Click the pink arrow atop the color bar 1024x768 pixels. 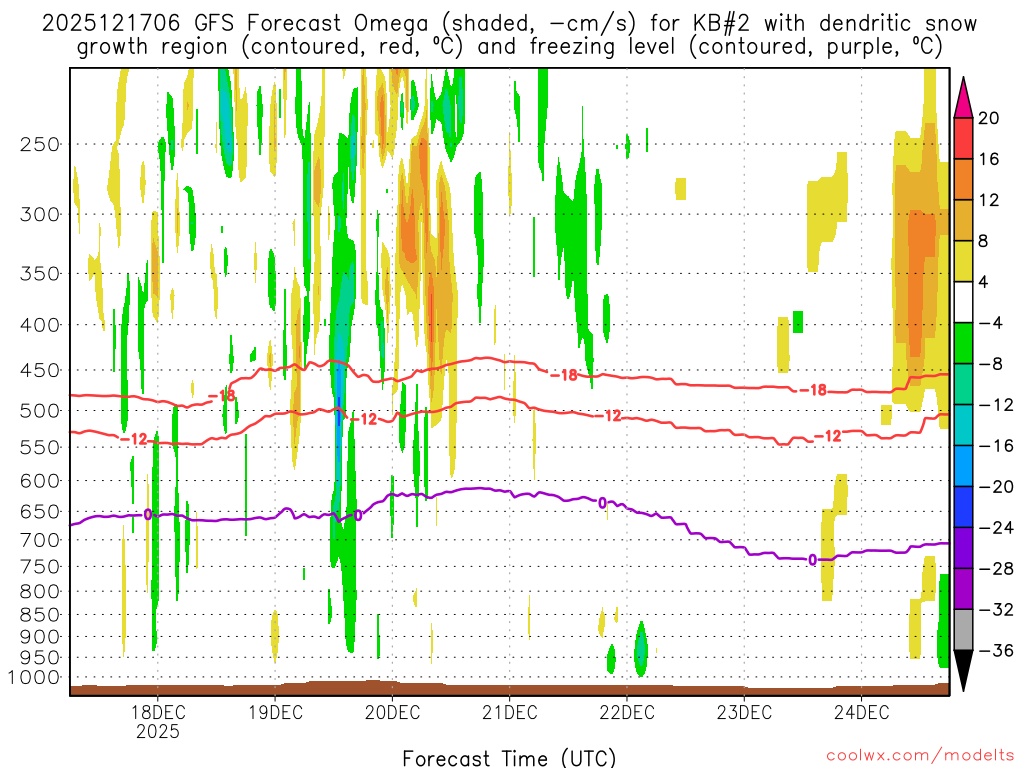tap(963, 97)
